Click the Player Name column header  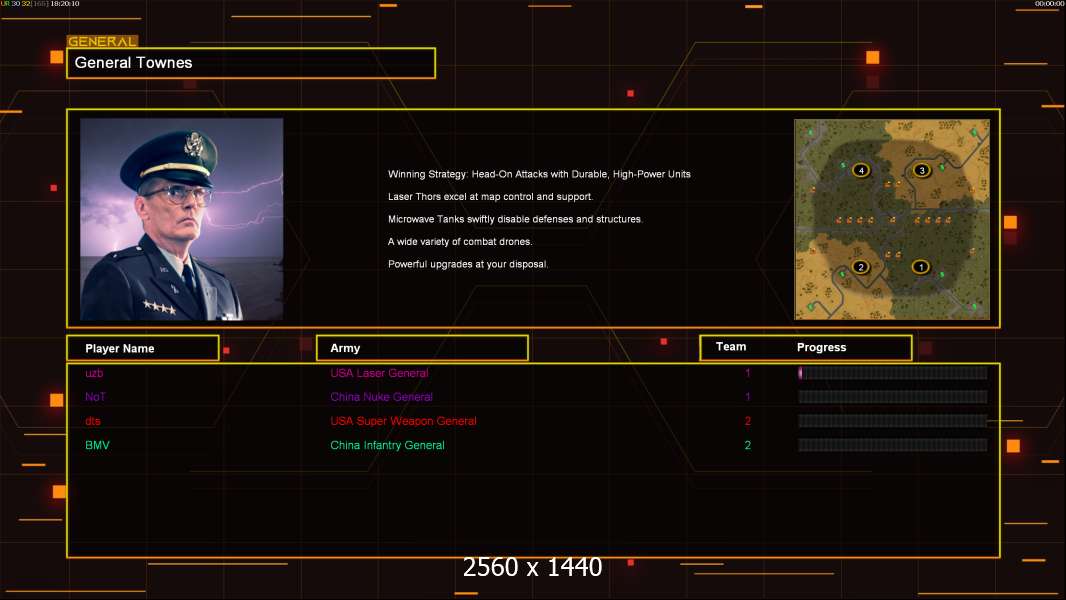tap(143, 348)
